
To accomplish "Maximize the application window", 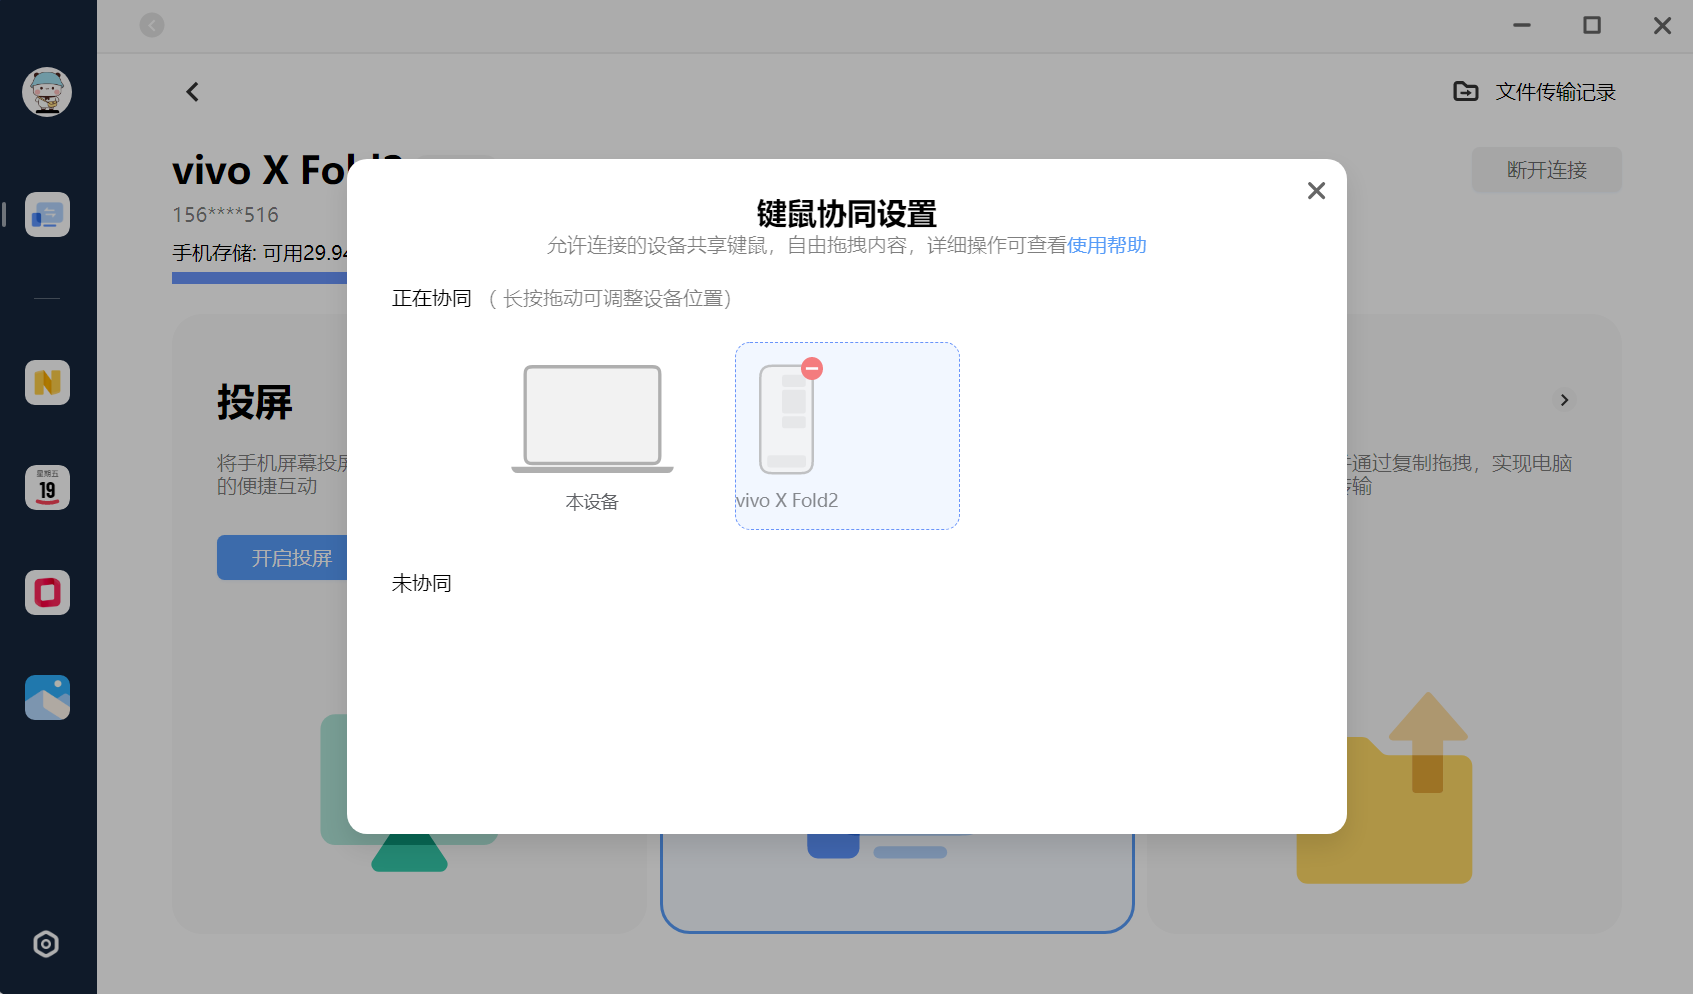I will pyautogui.click(x=1592, y=25).
